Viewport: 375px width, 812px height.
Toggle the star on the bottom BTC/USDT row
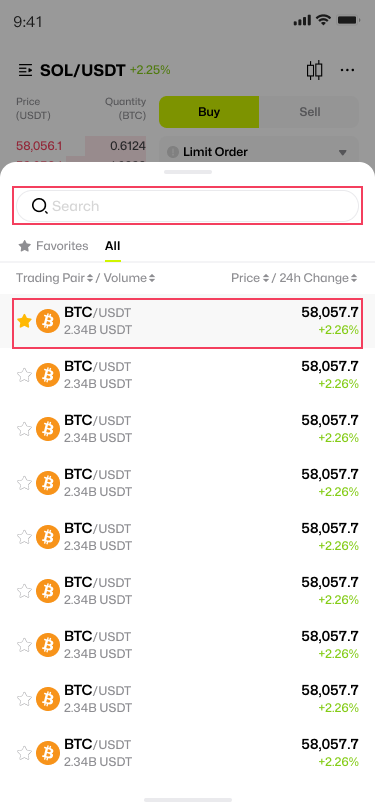click(24, 752)
